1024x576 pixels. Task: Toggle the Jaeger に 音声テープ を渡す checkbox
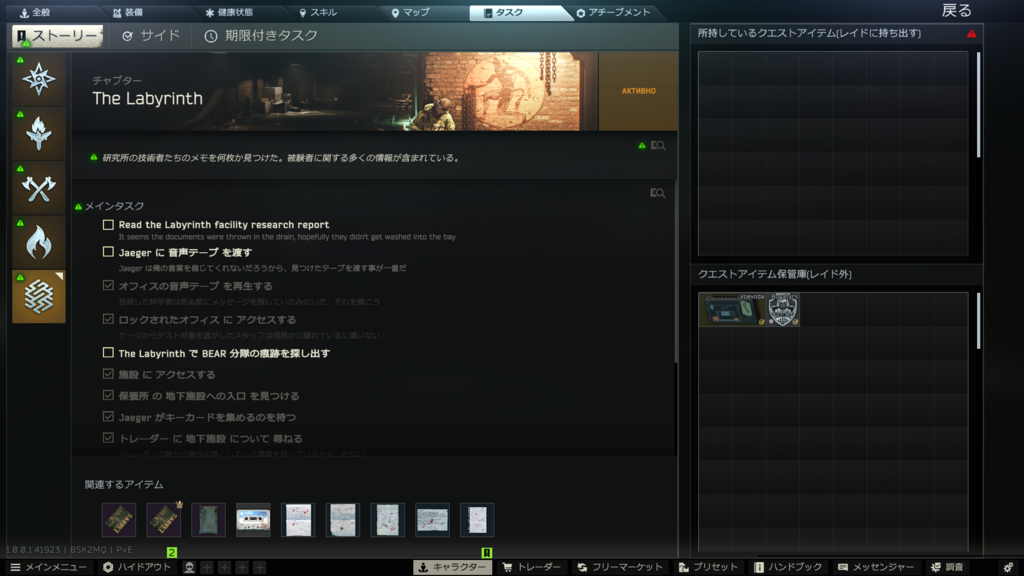108,253
